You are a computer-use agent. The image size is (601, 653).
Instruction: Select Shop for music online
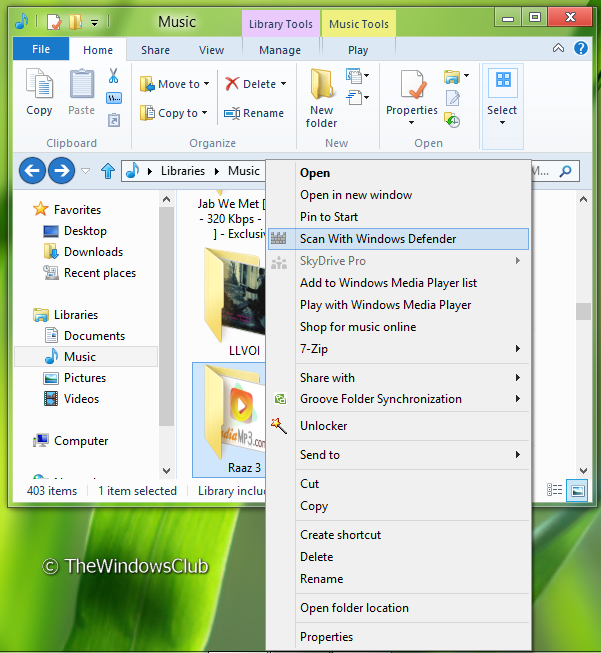pos(399,327)
